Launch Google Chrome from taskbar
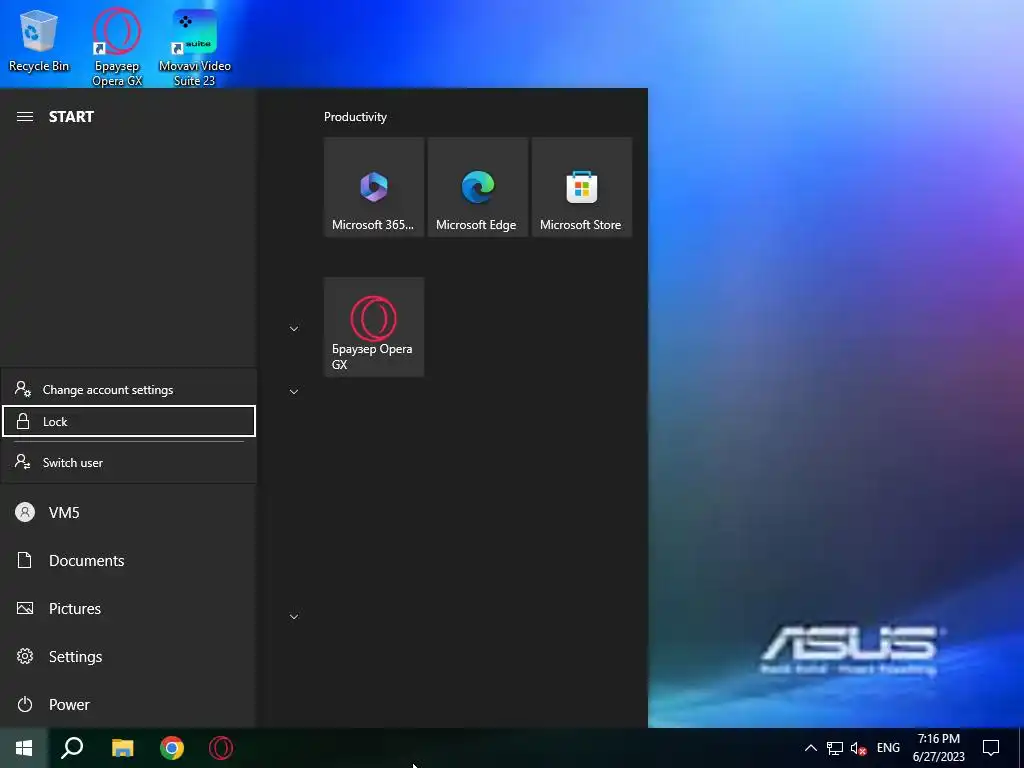This screenshot has width=1024, height=768. click(172, 748)
